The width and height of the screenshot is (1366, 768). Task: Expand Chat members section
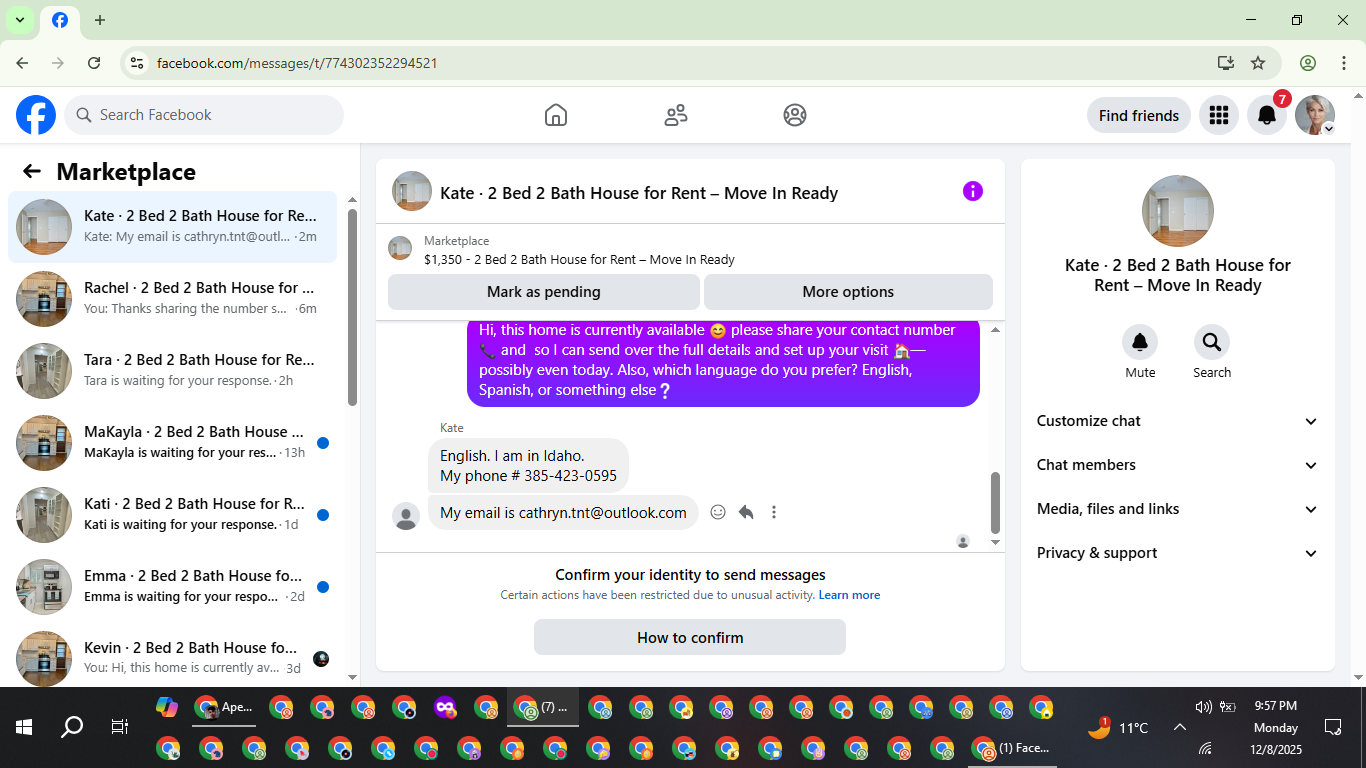(x=1178, y=465)
